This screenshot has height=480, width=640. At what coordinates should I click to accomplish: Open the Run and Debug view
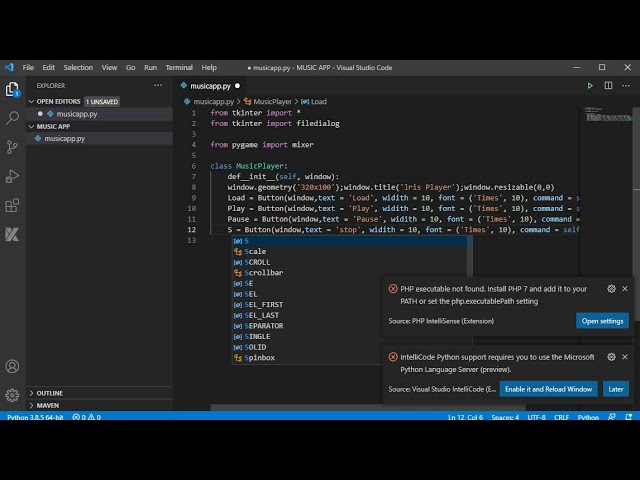tap(12, 176)
